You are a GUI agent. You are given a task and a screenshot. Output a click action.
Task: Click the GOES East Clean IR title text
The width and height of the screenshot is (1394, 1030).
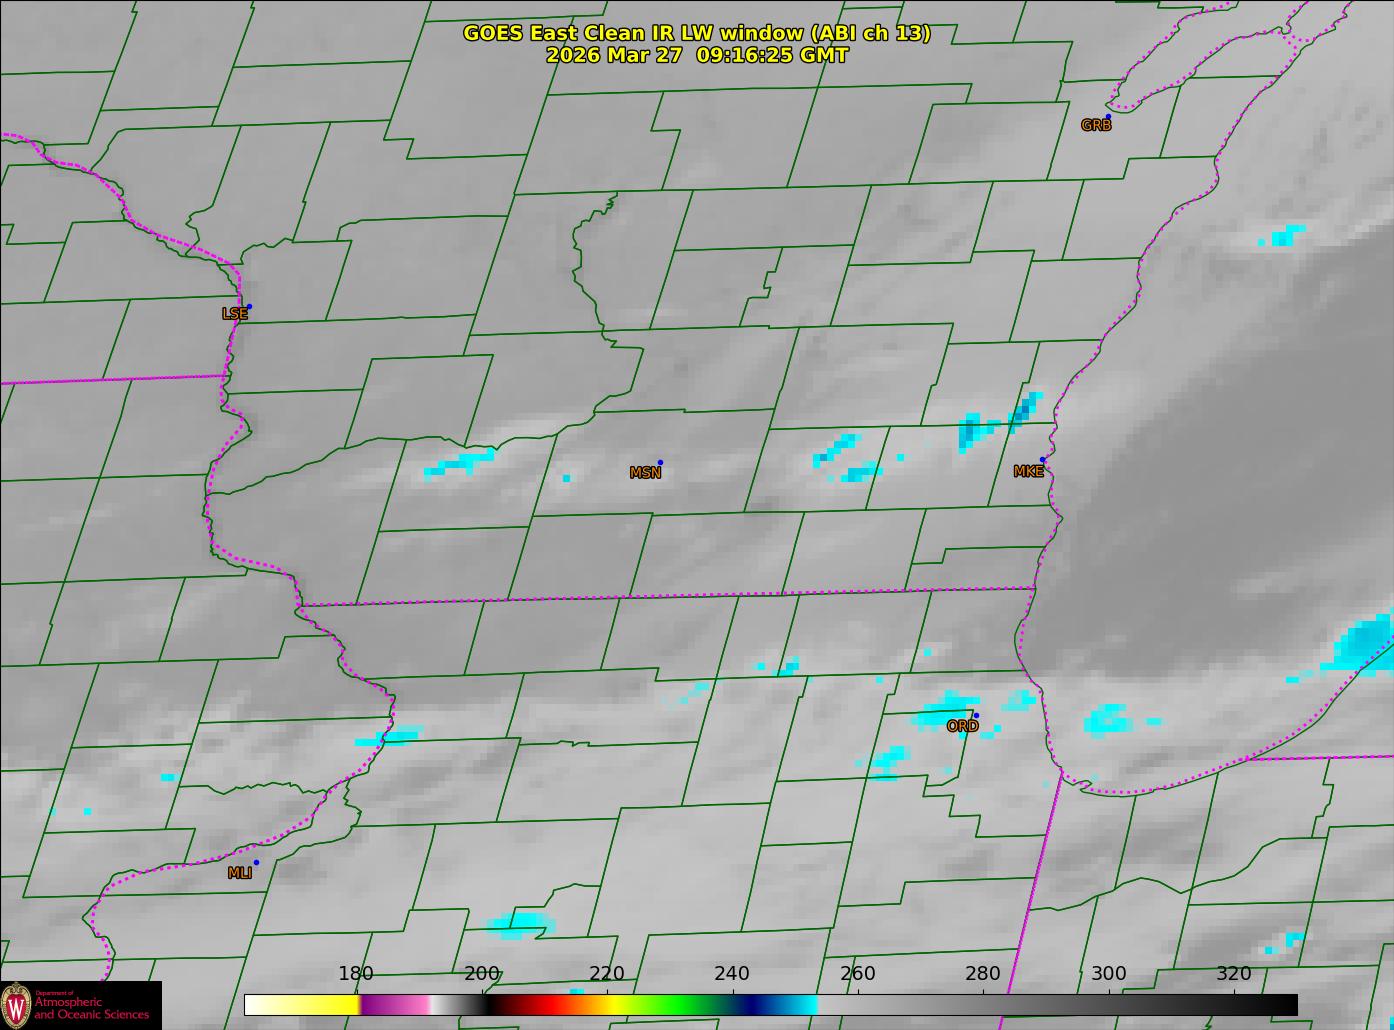click(696, 33)
